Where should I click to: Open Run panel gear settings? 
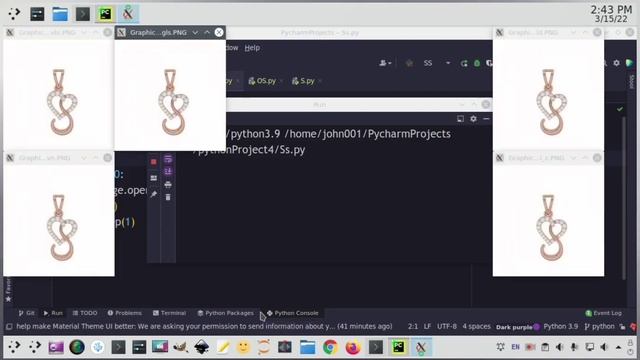[x=473, y=119]
